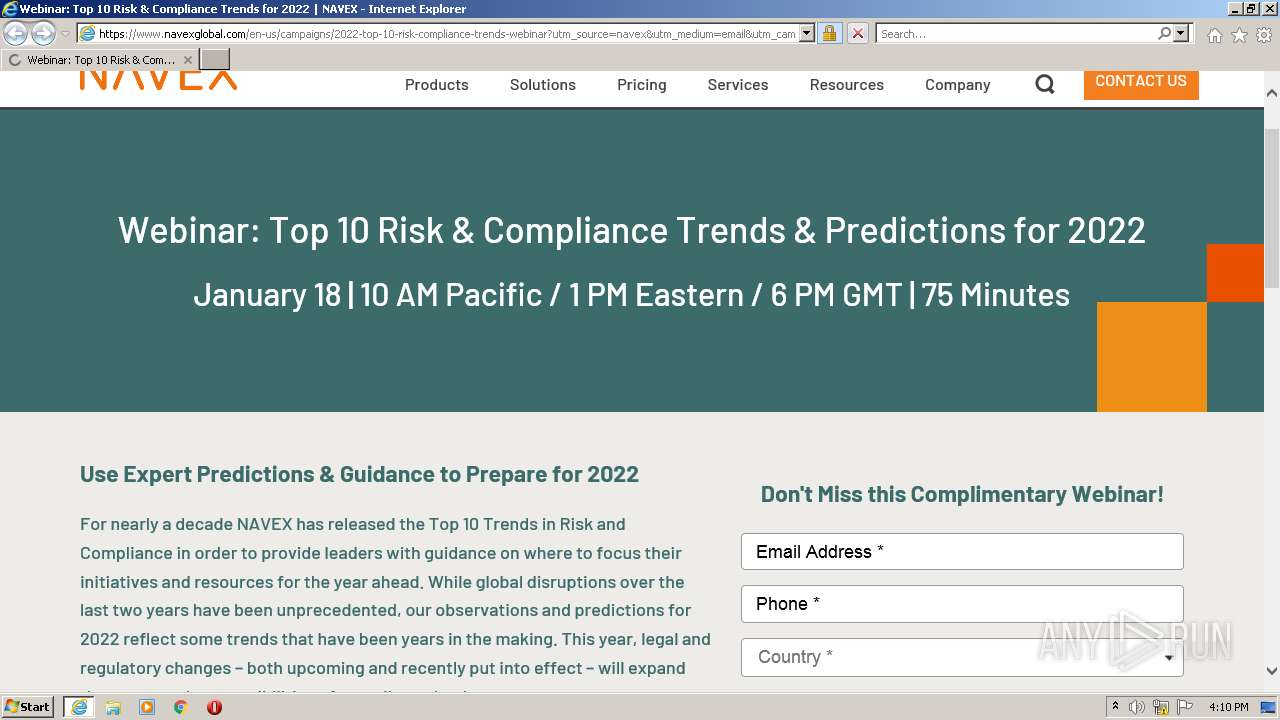This screenshot has height=720, width=1280.
Task: Click the Phone input field
Action: tap(962, 604)
